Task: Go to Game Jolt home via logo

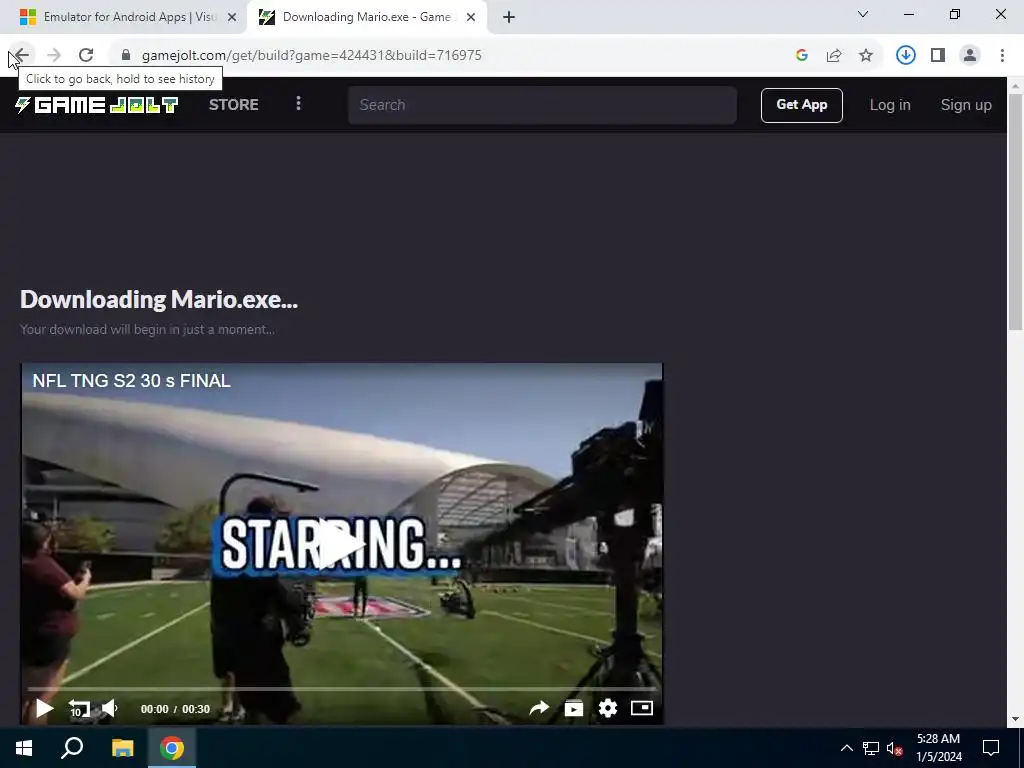Action: pos(97,105)
